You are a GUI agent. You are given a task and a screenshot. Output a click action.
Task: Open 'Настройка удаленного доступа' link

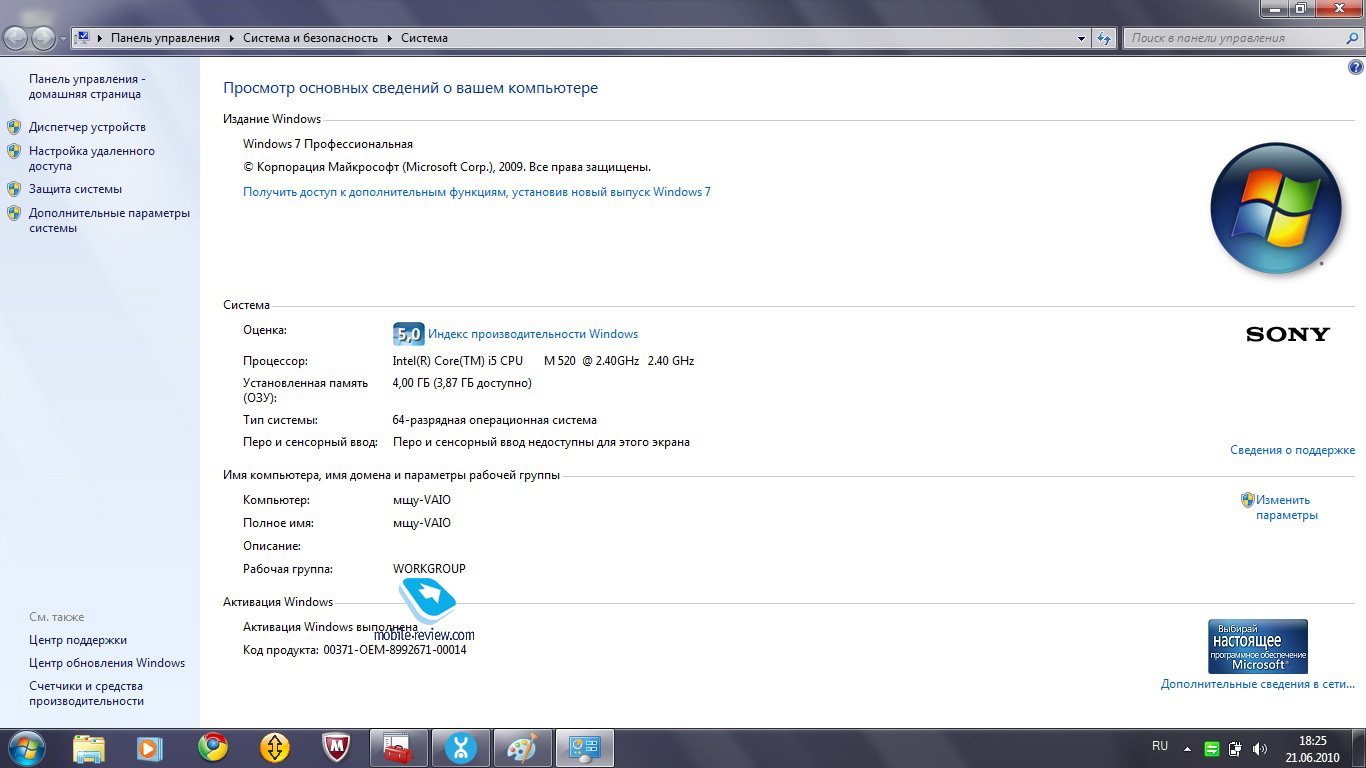tap(92, 158)
